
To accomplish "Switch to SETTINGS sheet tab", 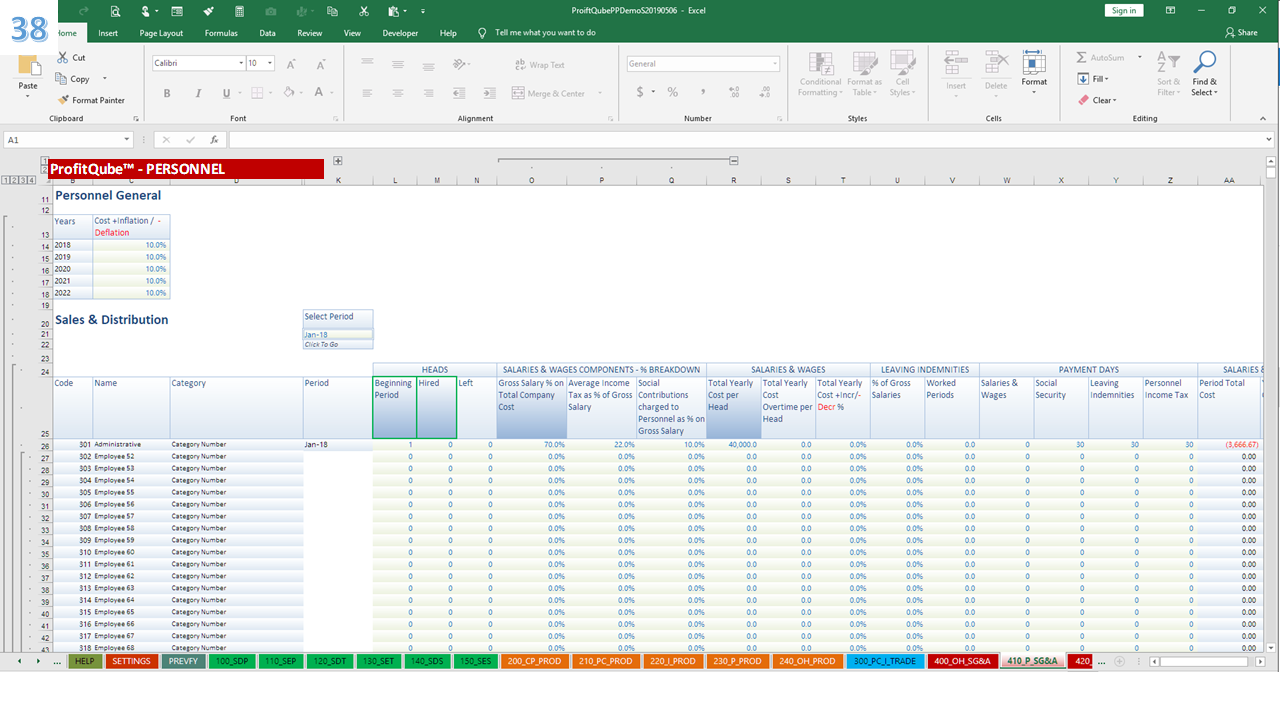I will click(131, 661).
